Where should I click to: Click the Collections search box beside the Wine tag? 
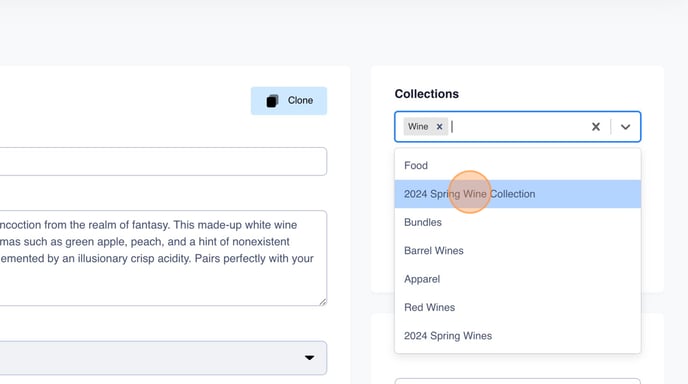(x=518, y=127)
